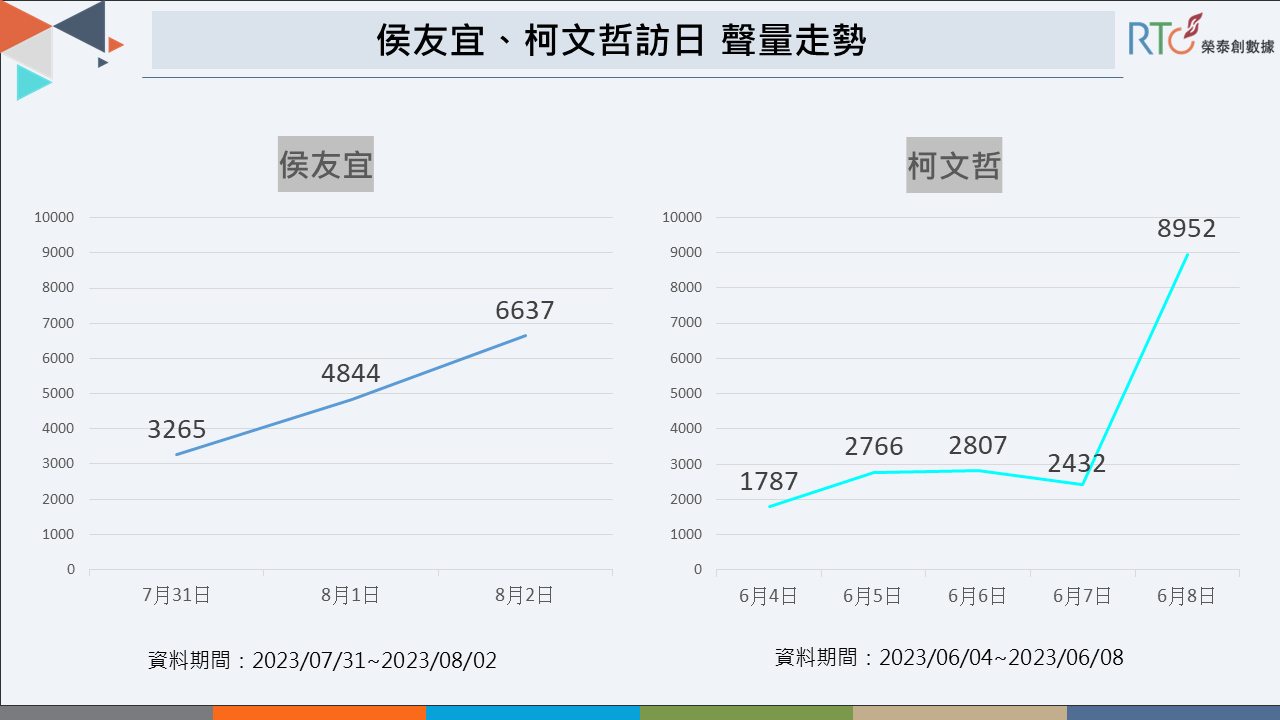Click the 5000 y-axis label on 柯文哲 chart
This screenshot has height=720, width=1280.
685,393
